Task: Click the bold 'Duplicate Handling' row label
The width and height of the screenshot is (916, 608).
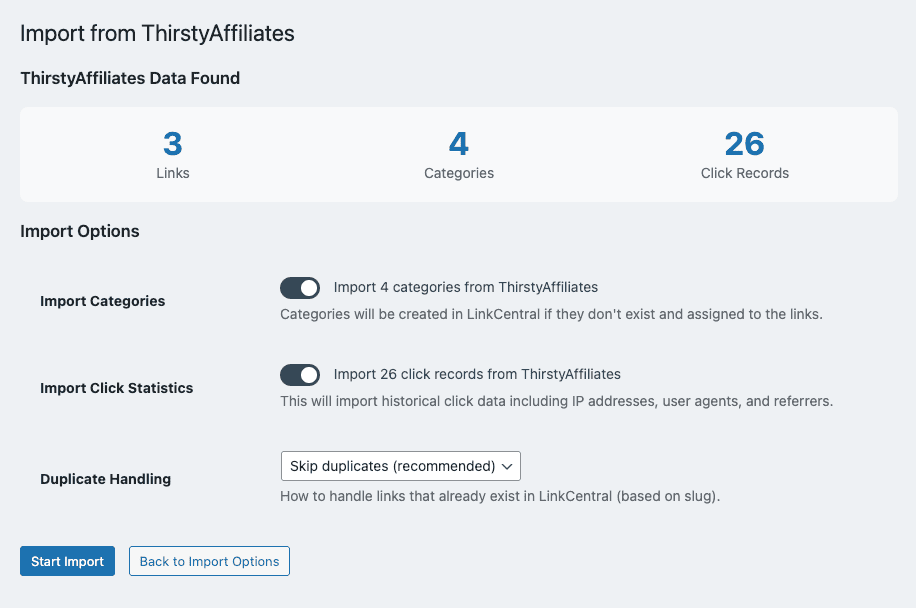Action: click(x=105, y=479)
